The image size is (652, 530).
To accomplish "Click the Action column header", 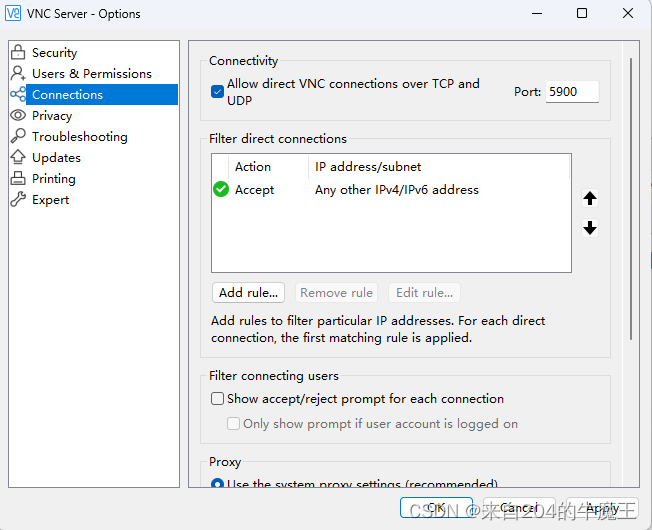I will [269, 167].
